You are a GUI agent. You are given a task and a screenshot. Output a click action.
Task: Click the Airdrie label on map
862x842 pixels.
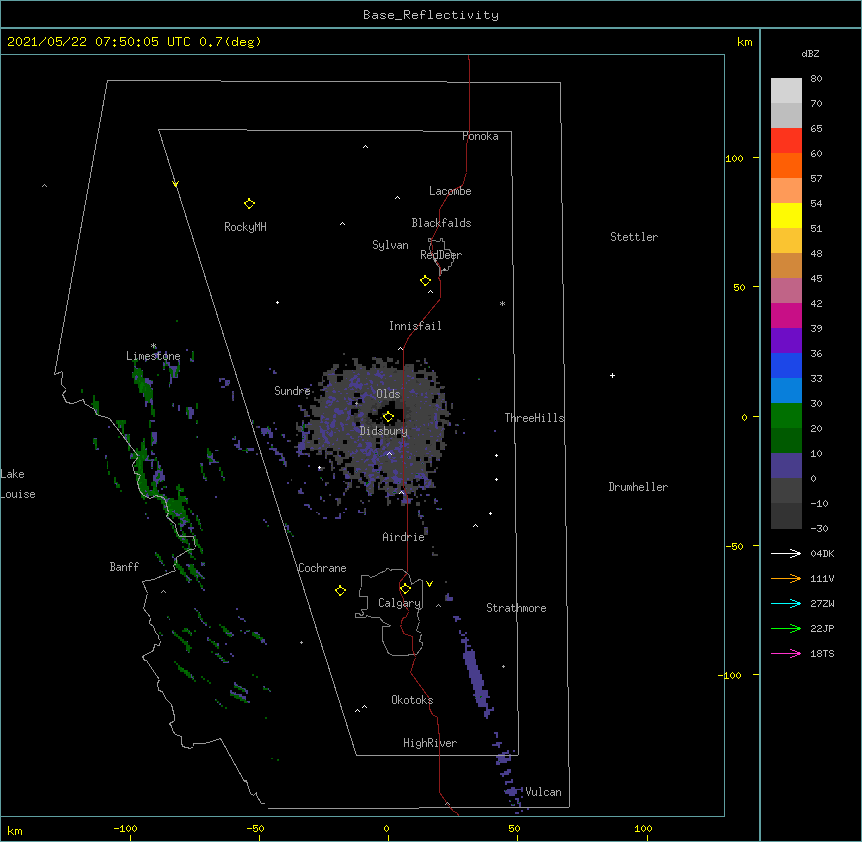coord(404,537)
